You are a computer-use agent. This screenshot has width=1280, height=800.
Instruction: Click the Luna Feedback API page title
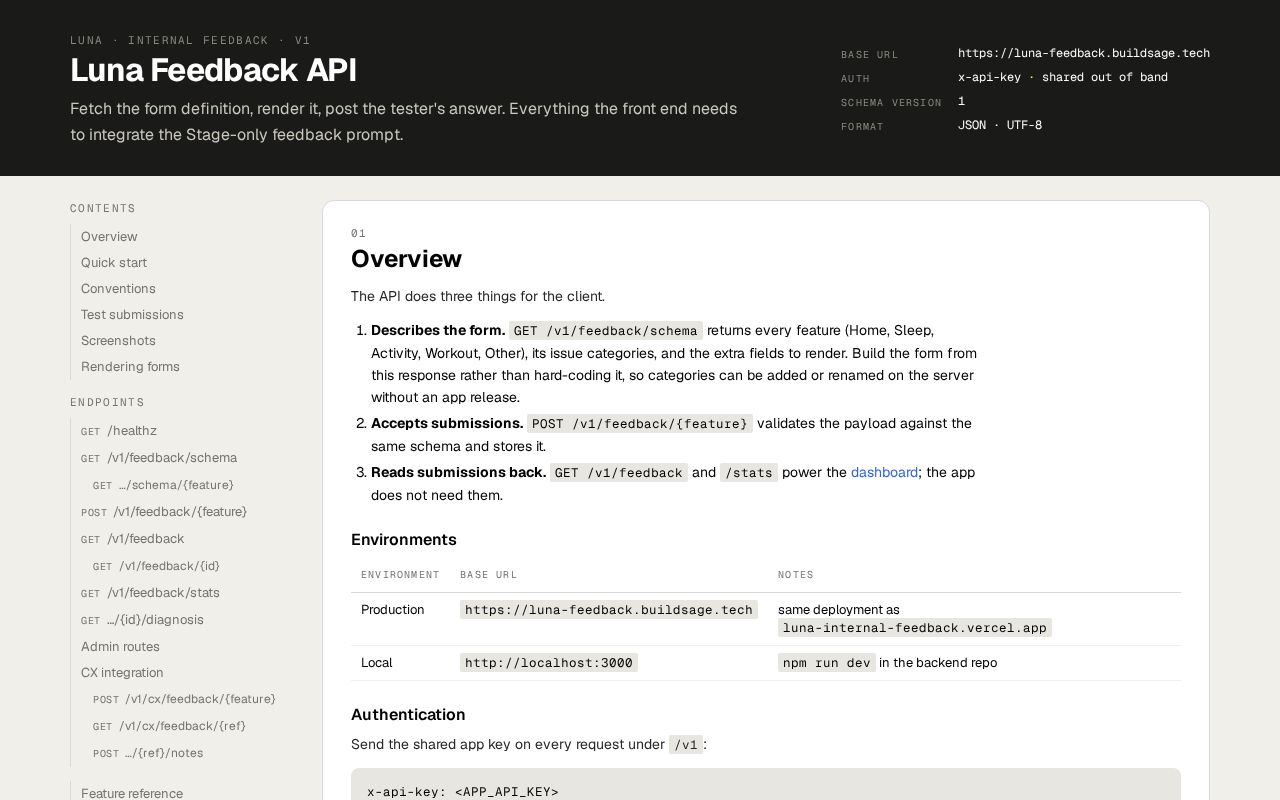pos(213,70)
